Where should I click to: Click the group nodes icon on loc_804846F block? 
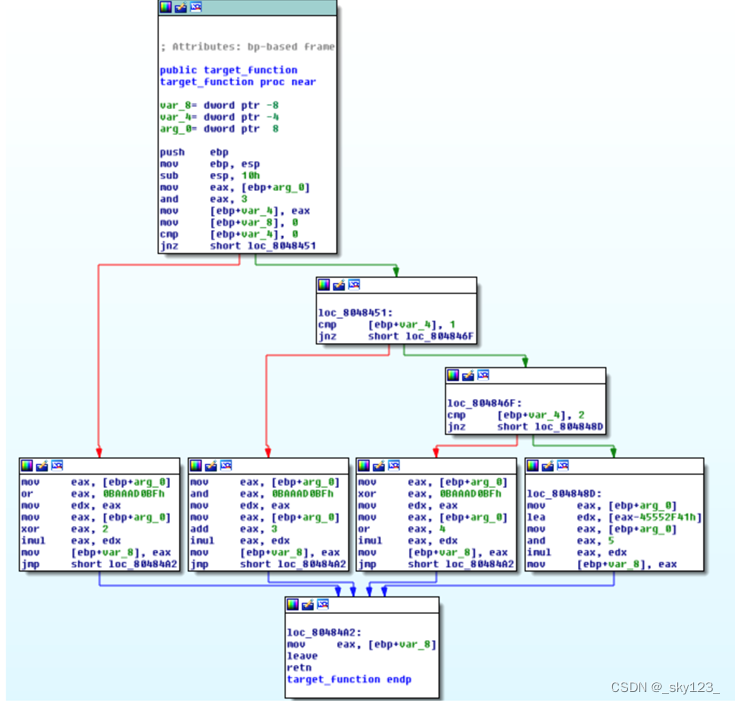[x=483, y=375]
